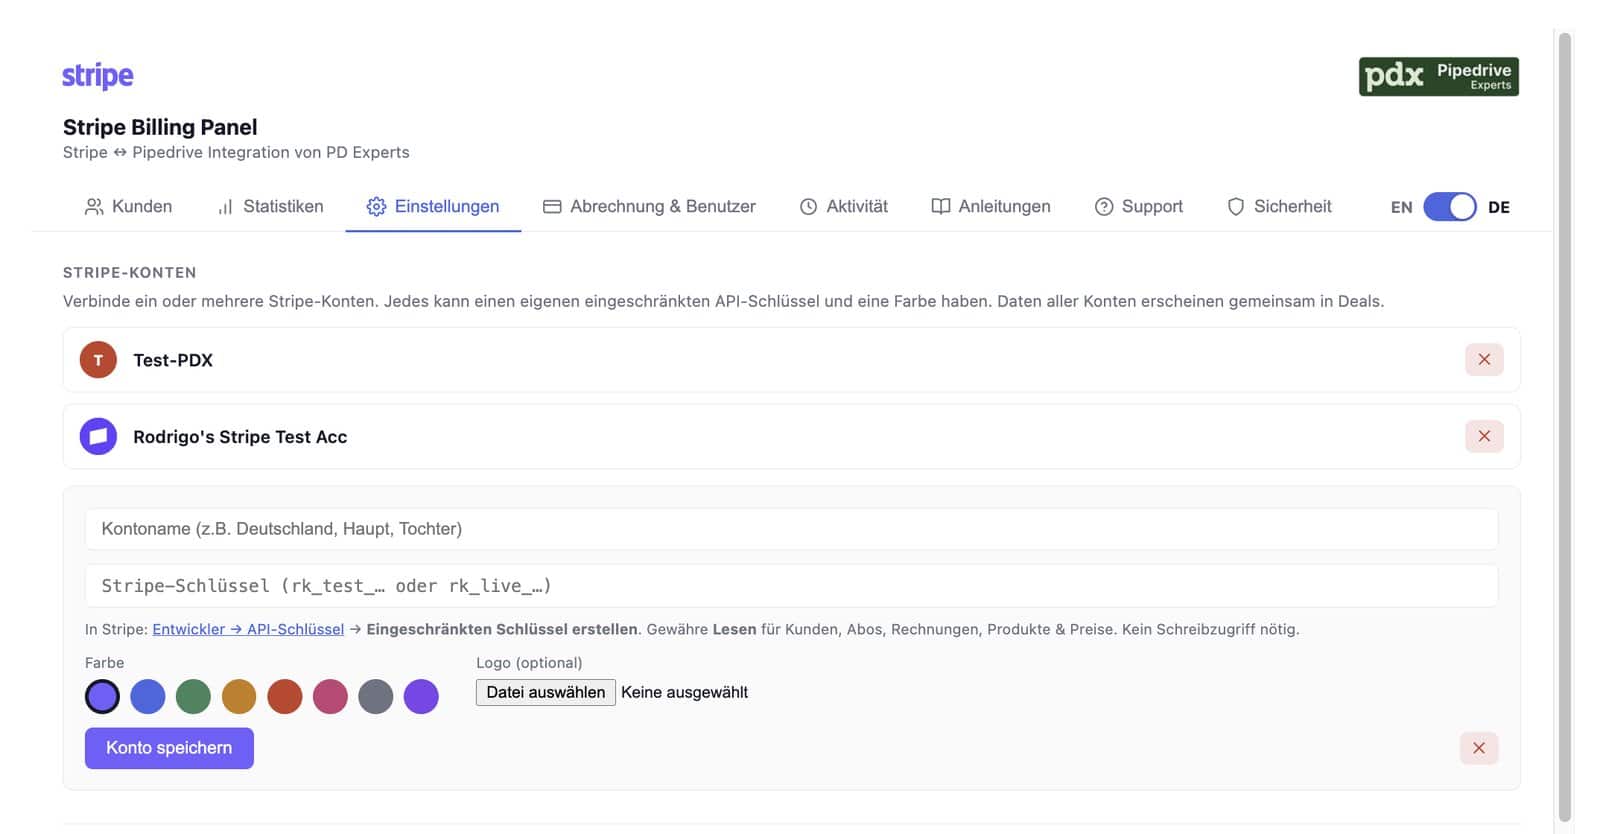
Task: Select the green color swatch
Action: tap(193, 696)
